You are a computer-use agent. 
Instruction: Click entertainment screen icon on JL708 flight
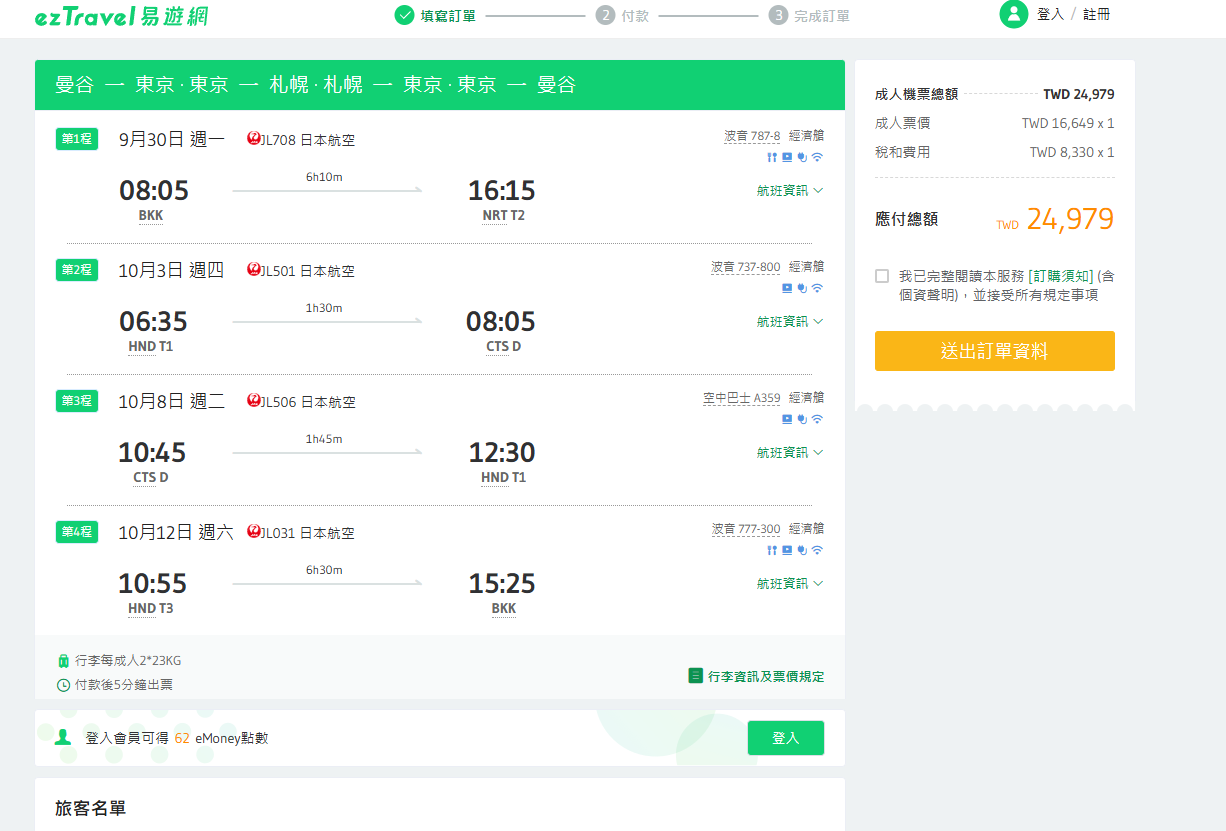[x=787, y=157]
